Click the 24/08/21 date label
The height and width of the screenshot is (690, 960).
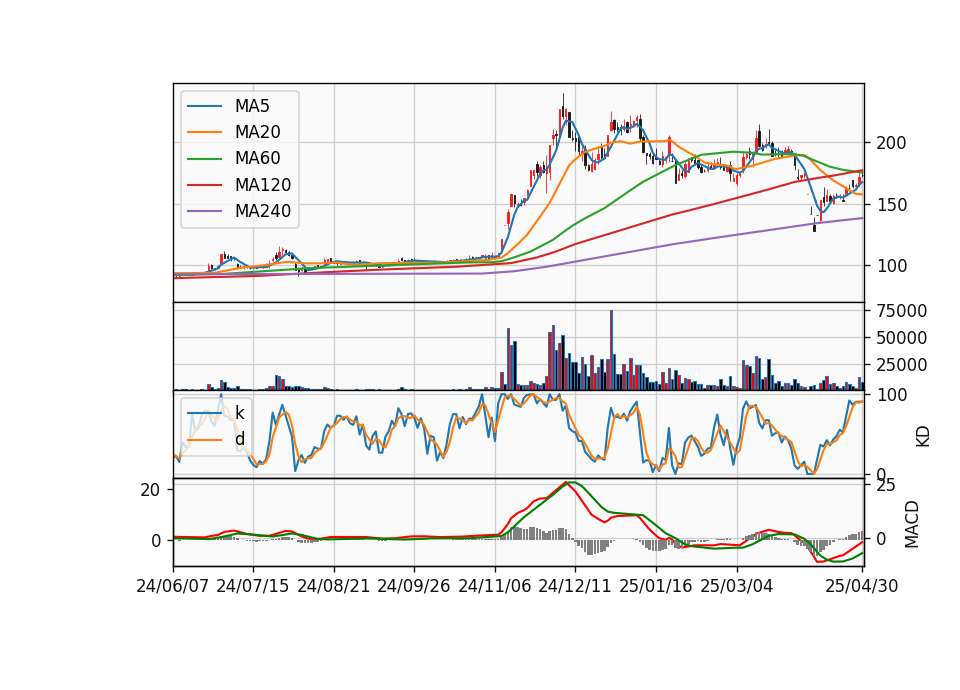point(334,587)
